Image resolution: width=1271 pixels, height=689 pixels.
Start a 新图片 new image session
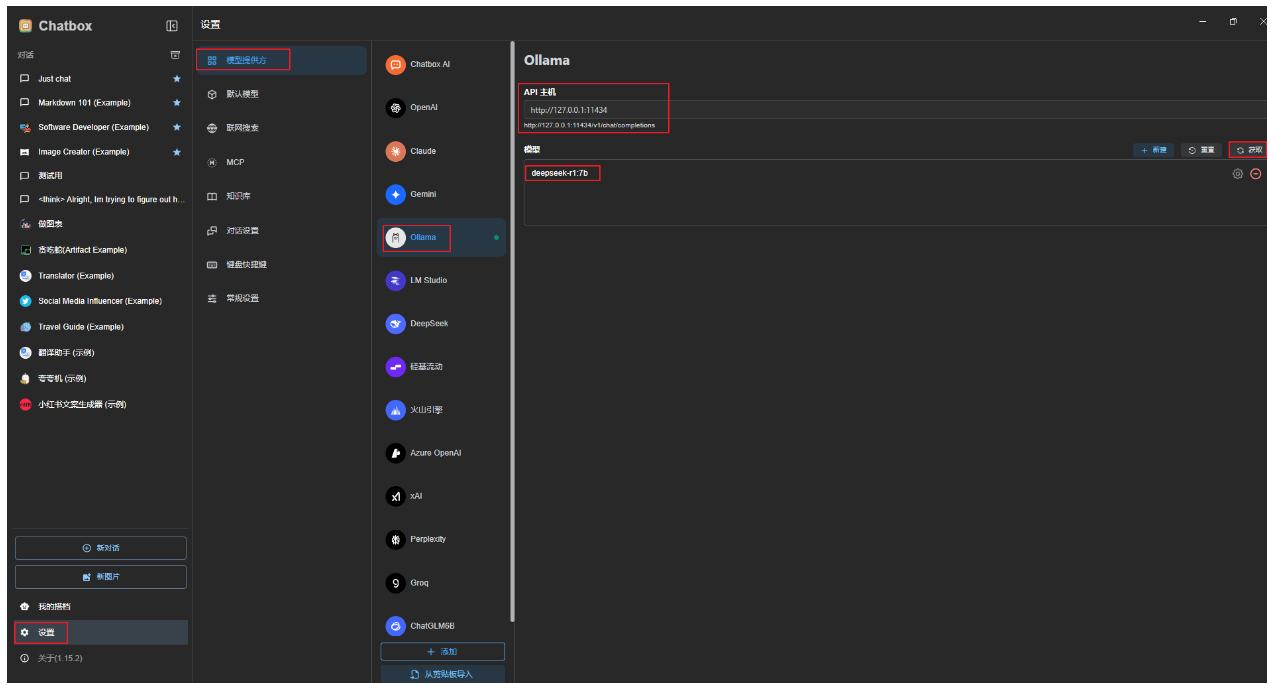pyautogui.click(x=100, y=577)
